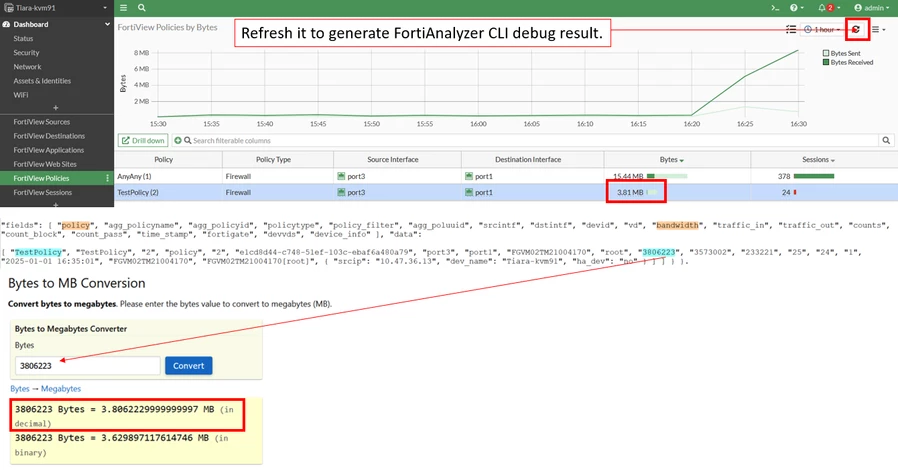
Task: Click highlighted "bandwidth" field name
Action: 678,225
